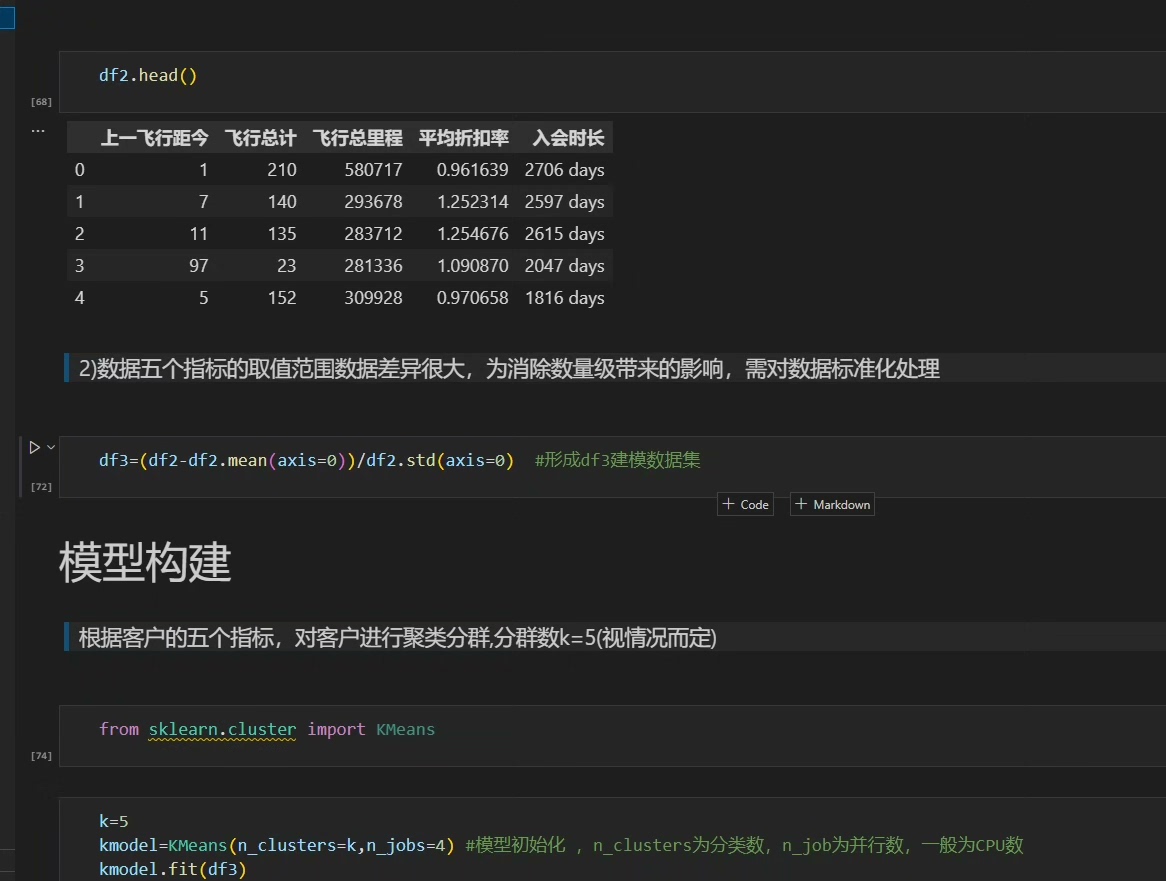The width and height of the screenshot is (1166, 881).
Task: Click the discount rate 1.090870
Action: point(472,266)
